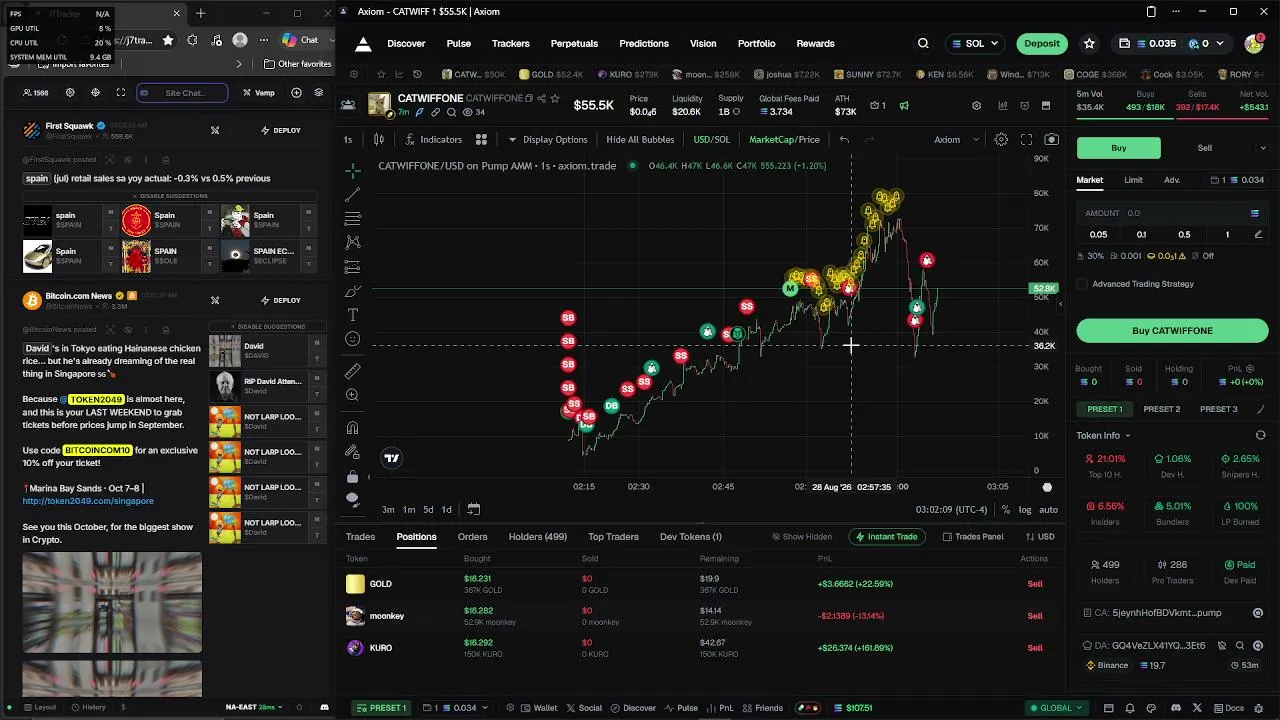
Task: Undo the last chart action
Action: click(x=844, y=140)
